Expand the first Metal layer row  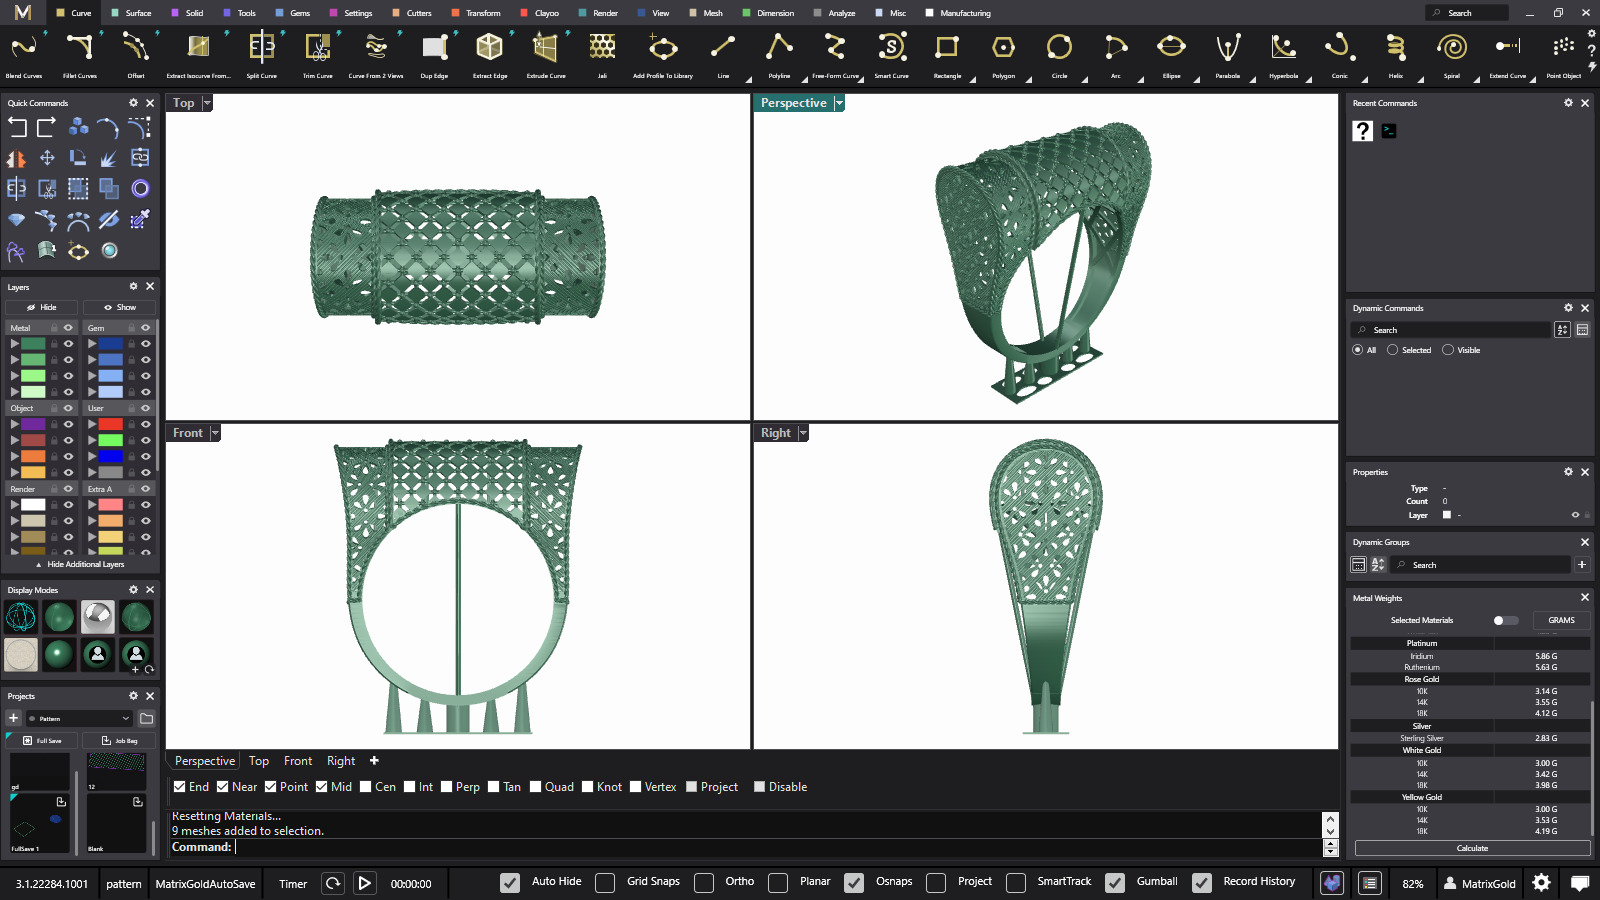tap(15, 344)
